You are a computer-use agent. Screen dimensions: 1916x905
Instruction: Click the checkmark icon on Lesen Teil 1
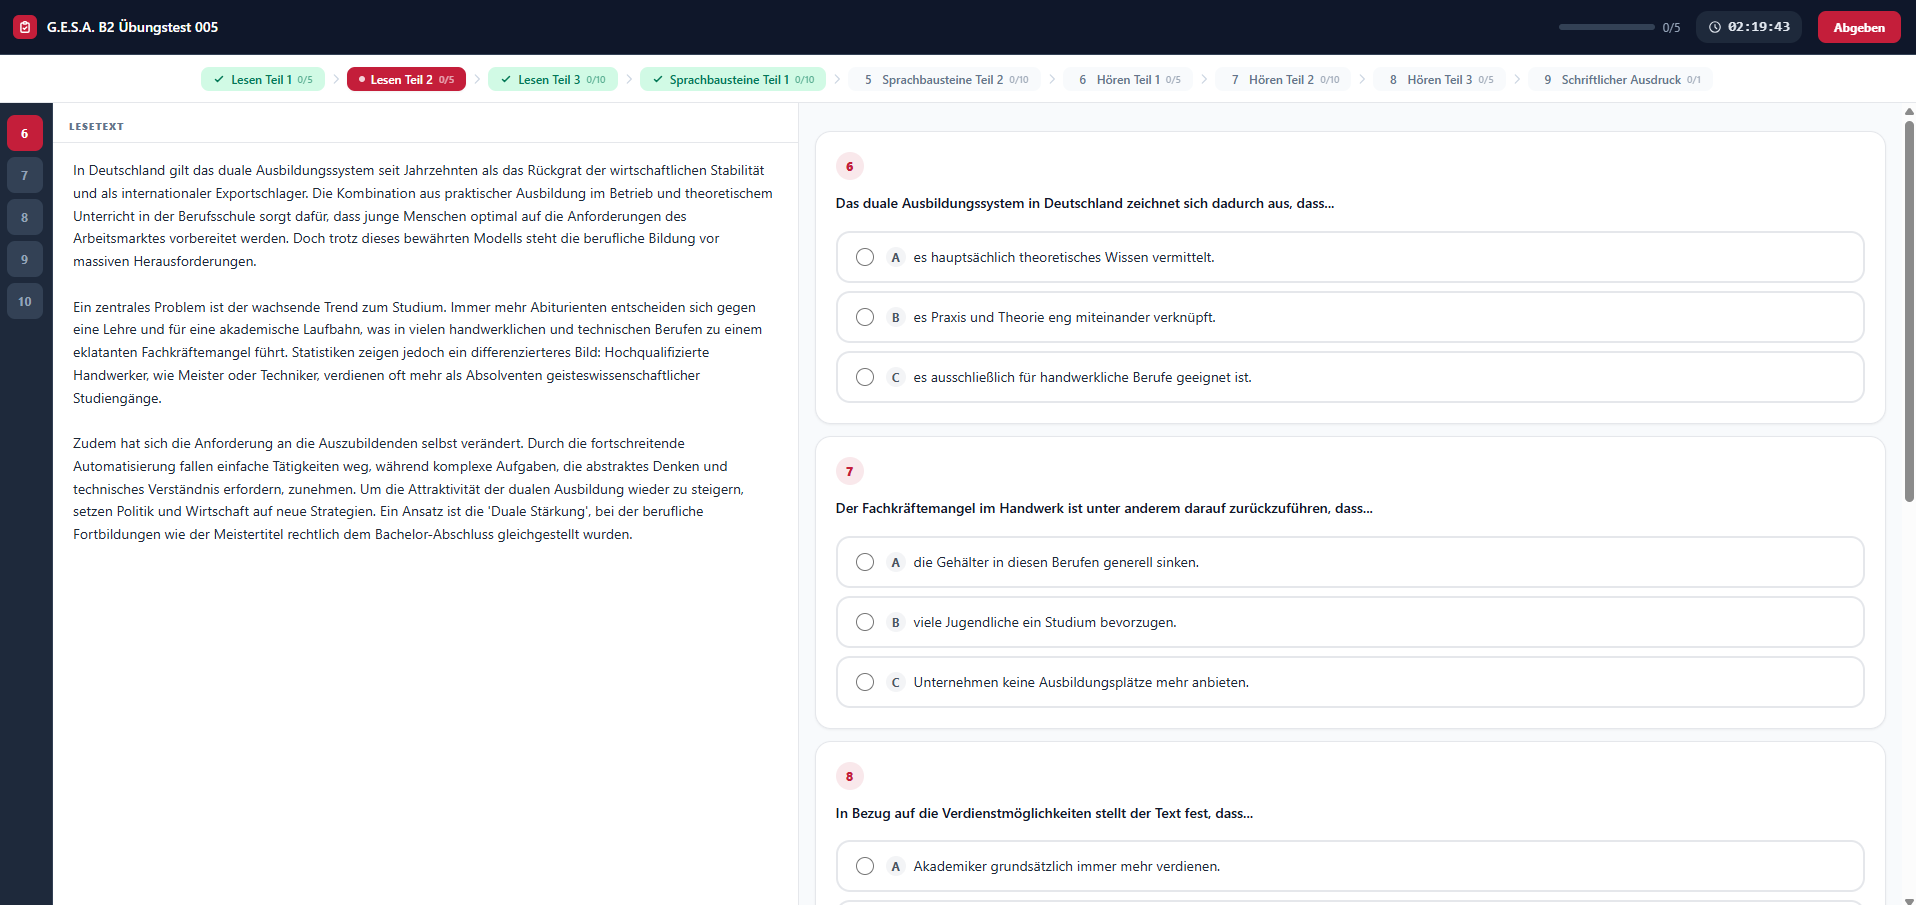(219, 80)
